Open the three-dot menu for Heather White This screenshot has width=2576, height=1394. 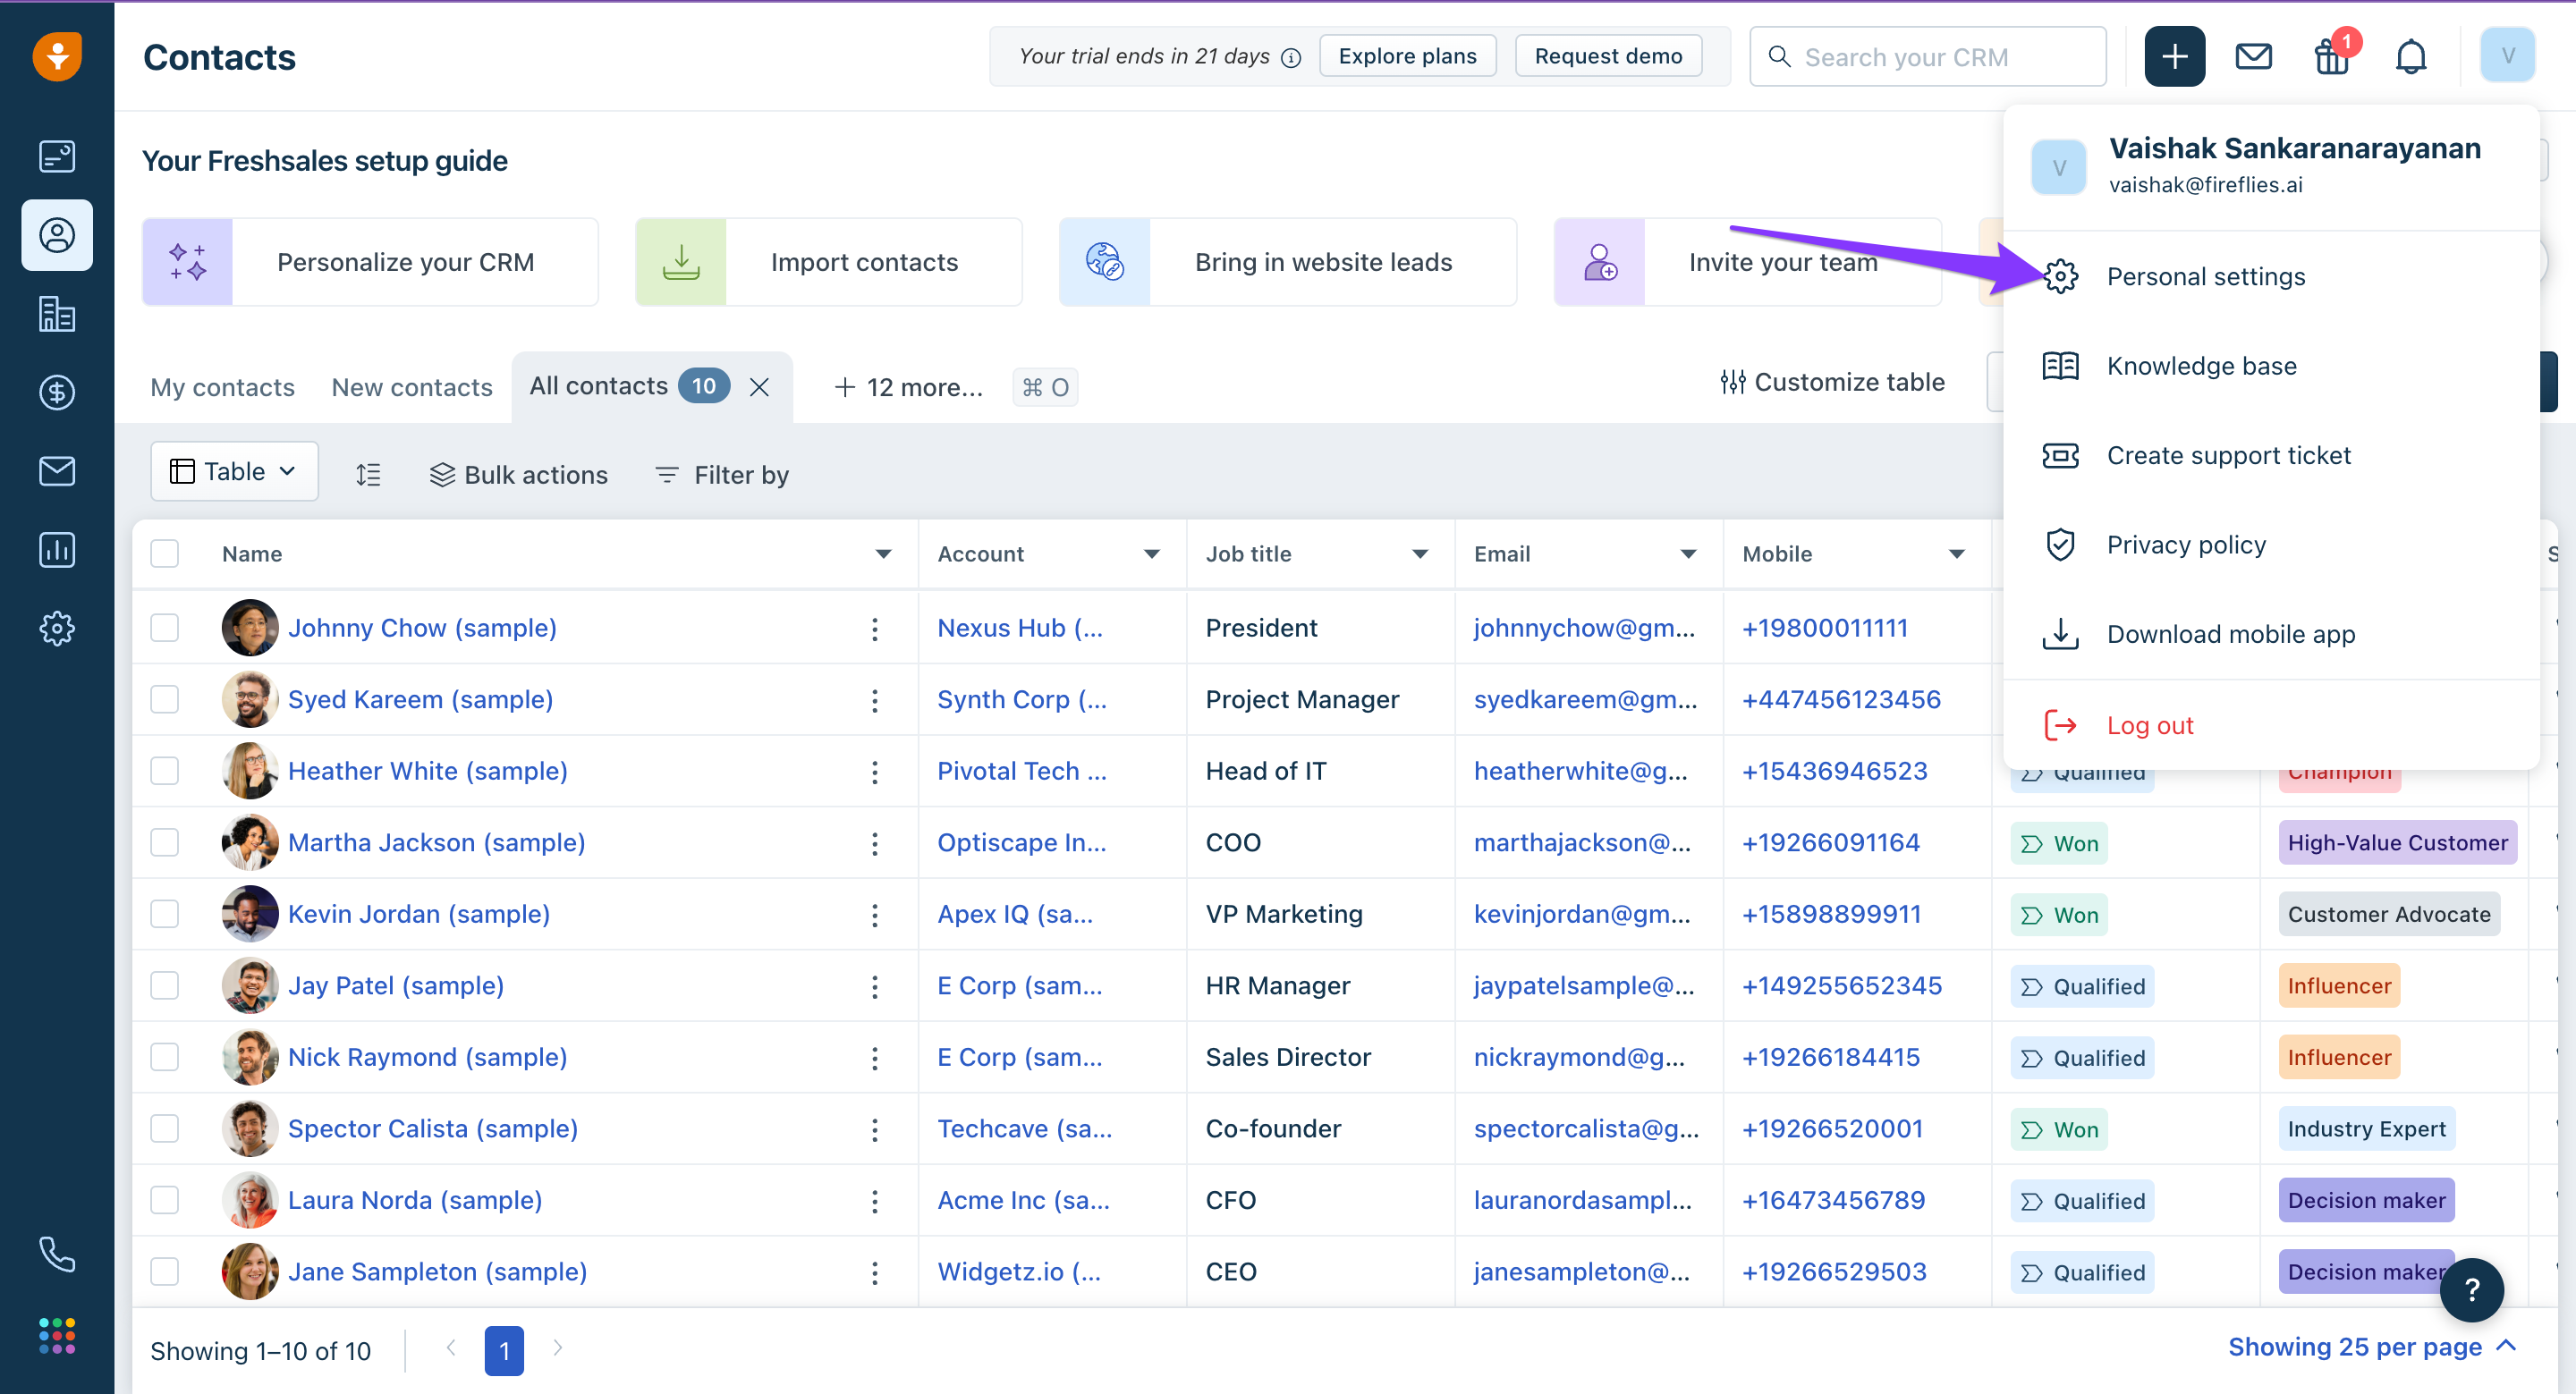874,771
